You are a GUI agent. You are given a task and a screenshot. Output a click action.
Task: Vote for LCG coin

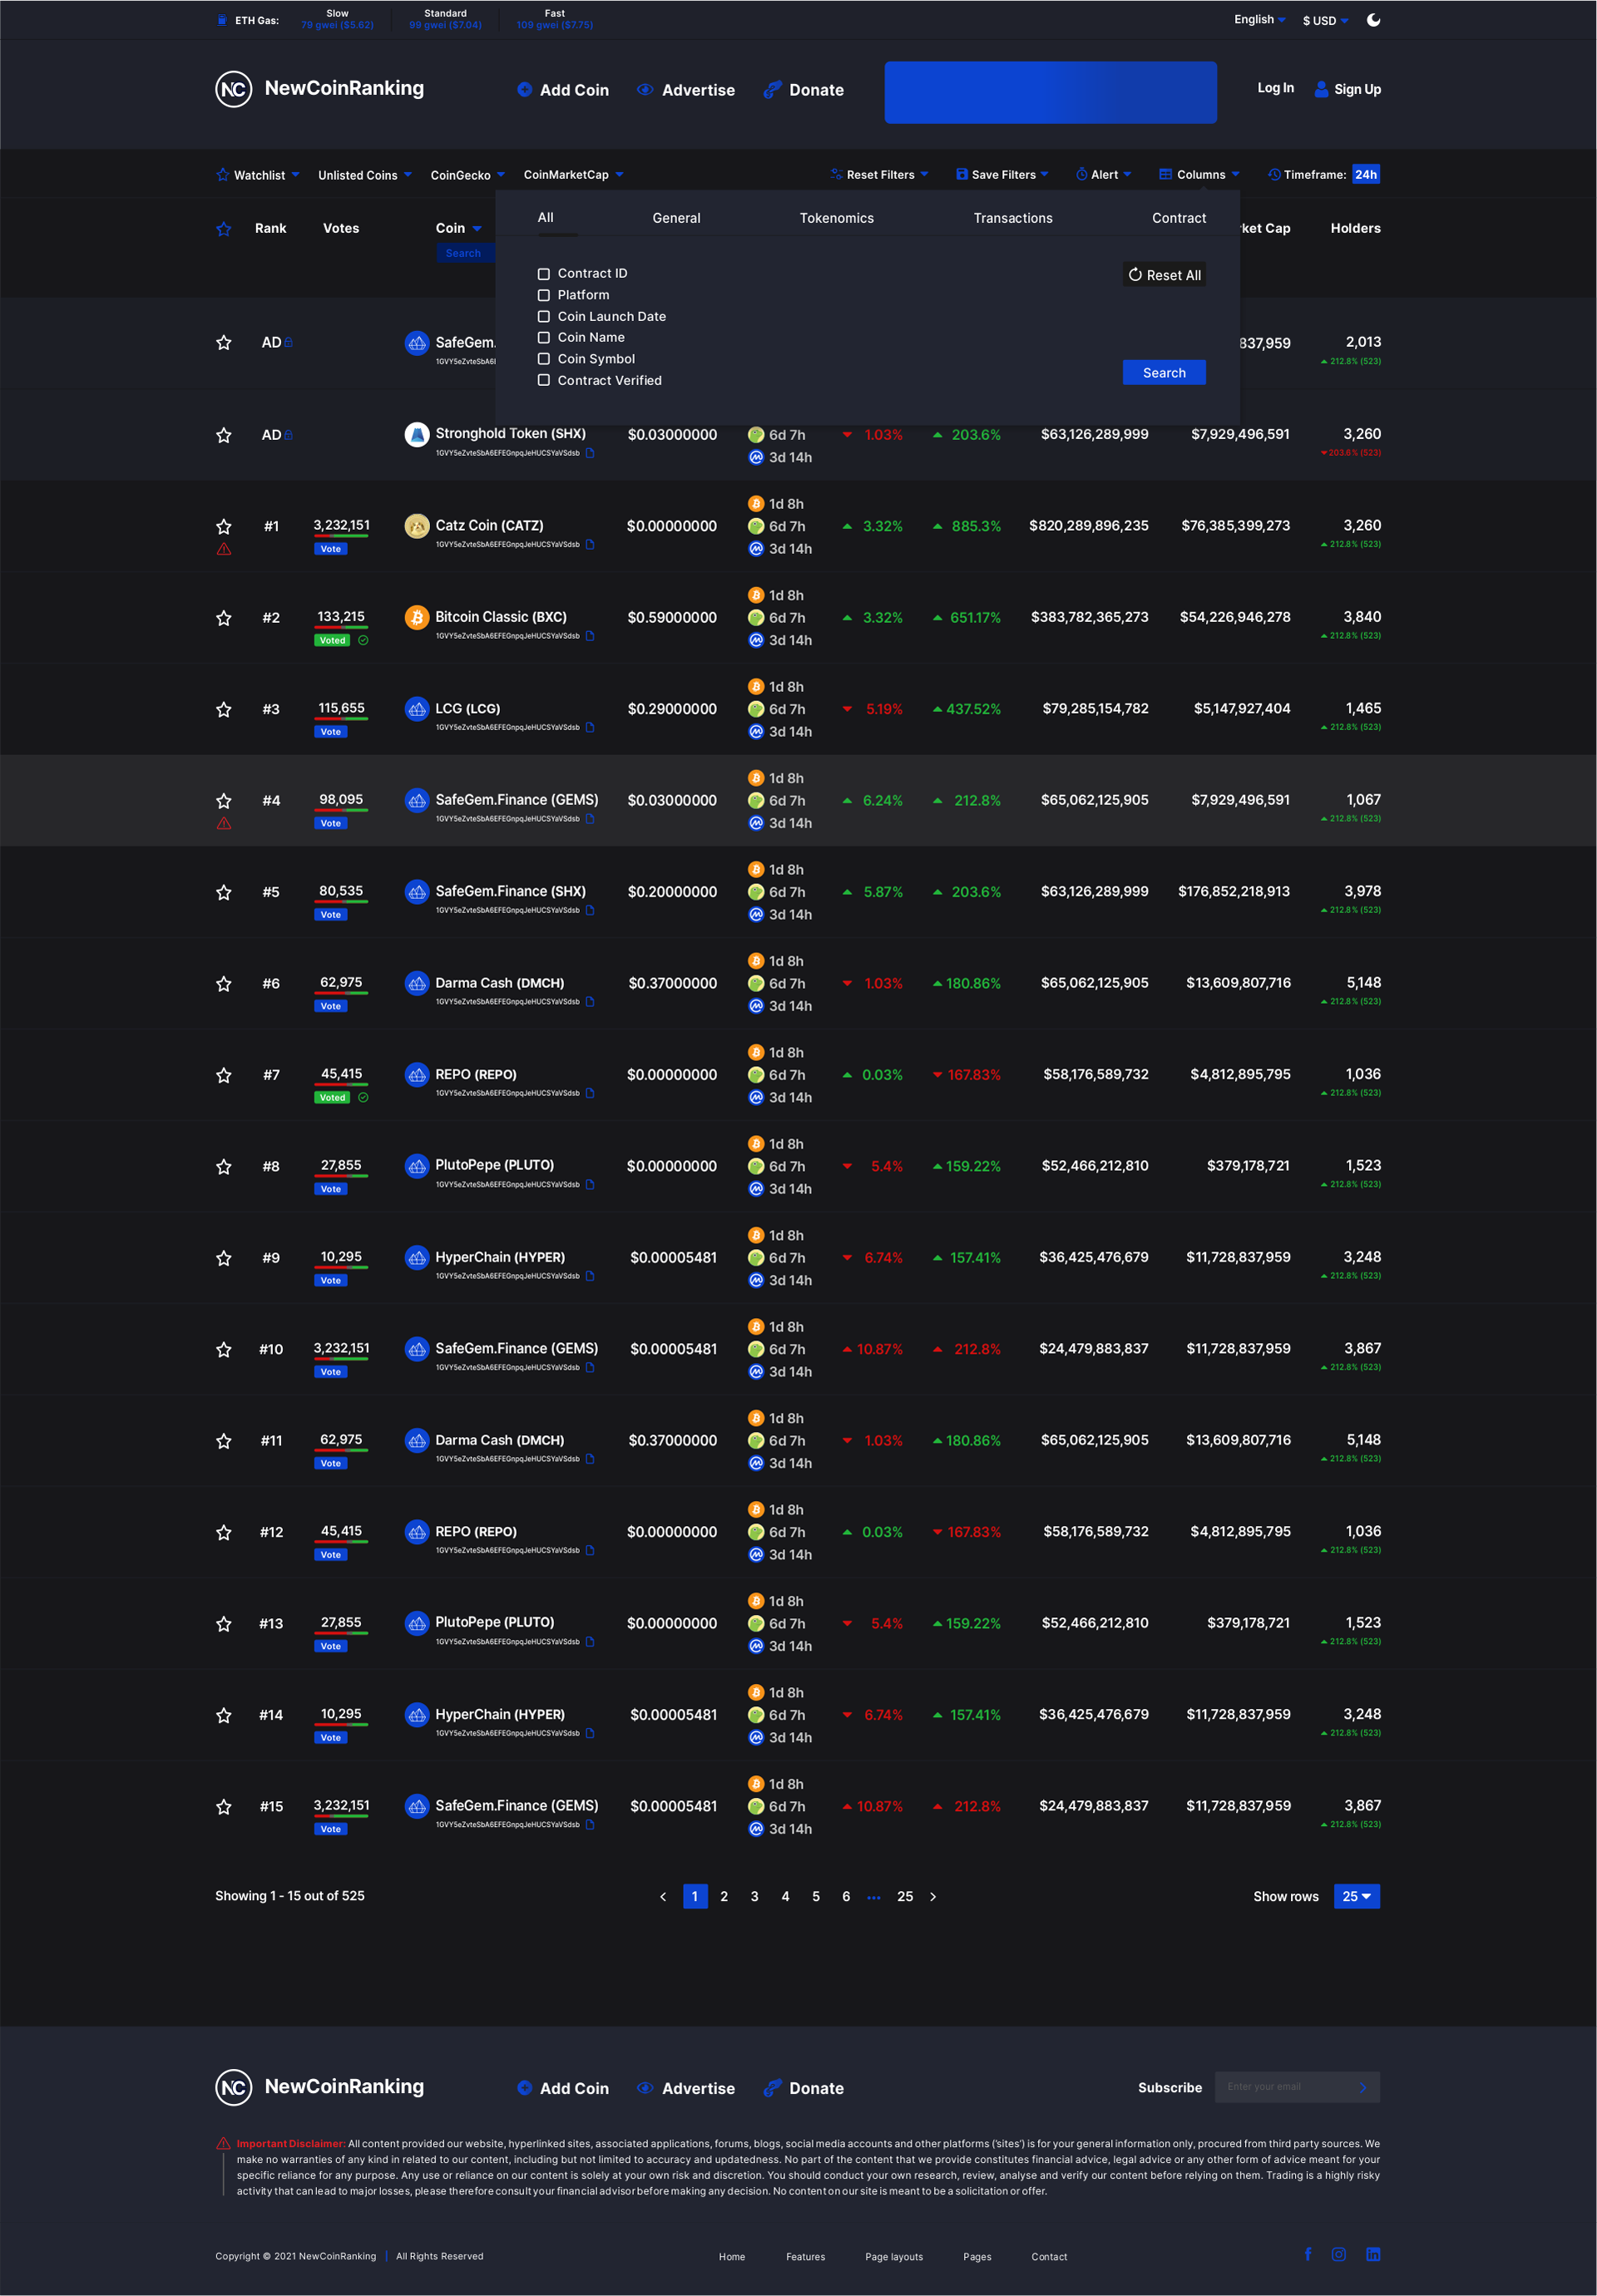pyautogui.click(x=331, y=732)
